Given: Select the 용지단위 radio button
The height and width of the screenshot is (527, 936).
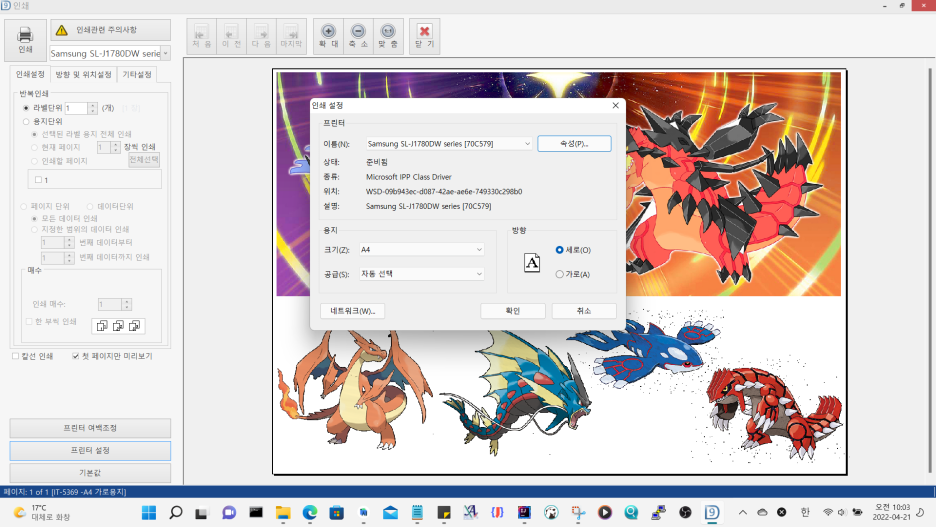Looking at the screenshot, I should (26, 121).
